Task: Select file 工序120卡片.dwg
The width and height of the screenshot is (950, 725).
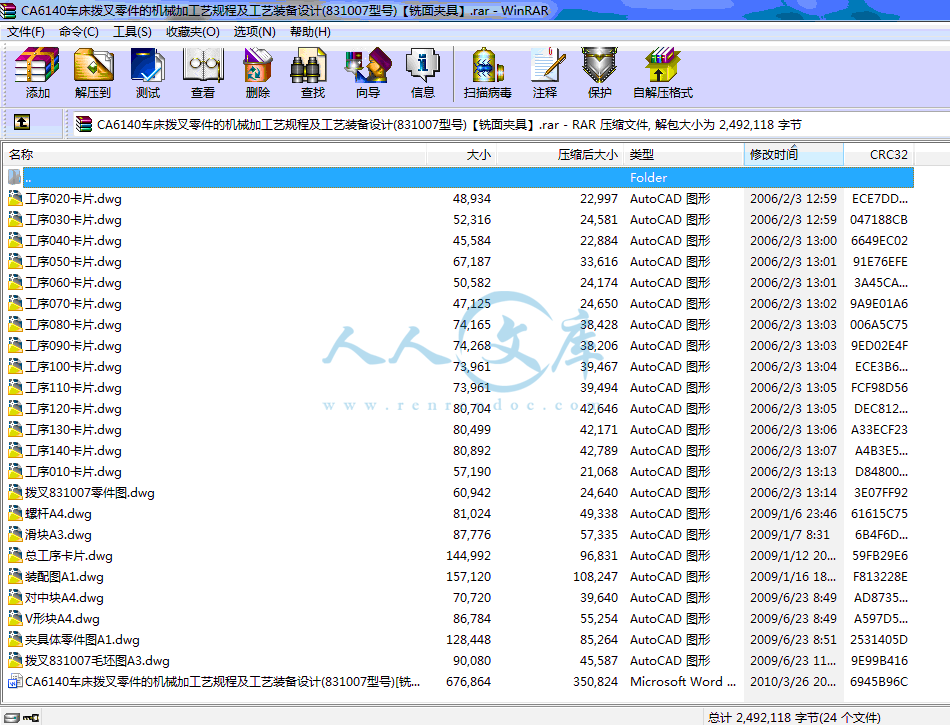Action: (73, 408)
